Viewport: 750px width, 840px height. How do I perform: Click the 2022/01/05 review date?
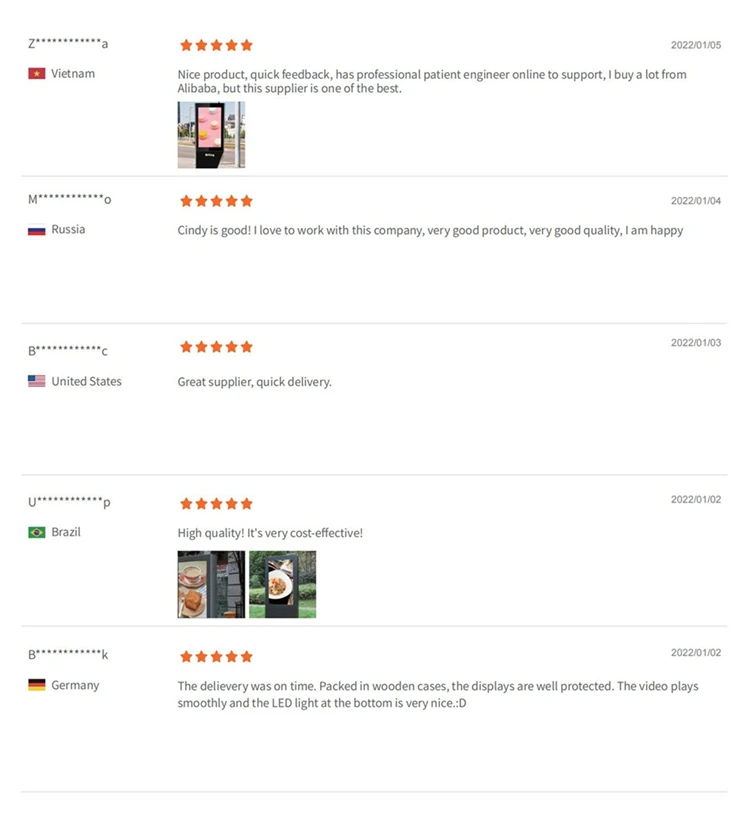click(695, 45)
